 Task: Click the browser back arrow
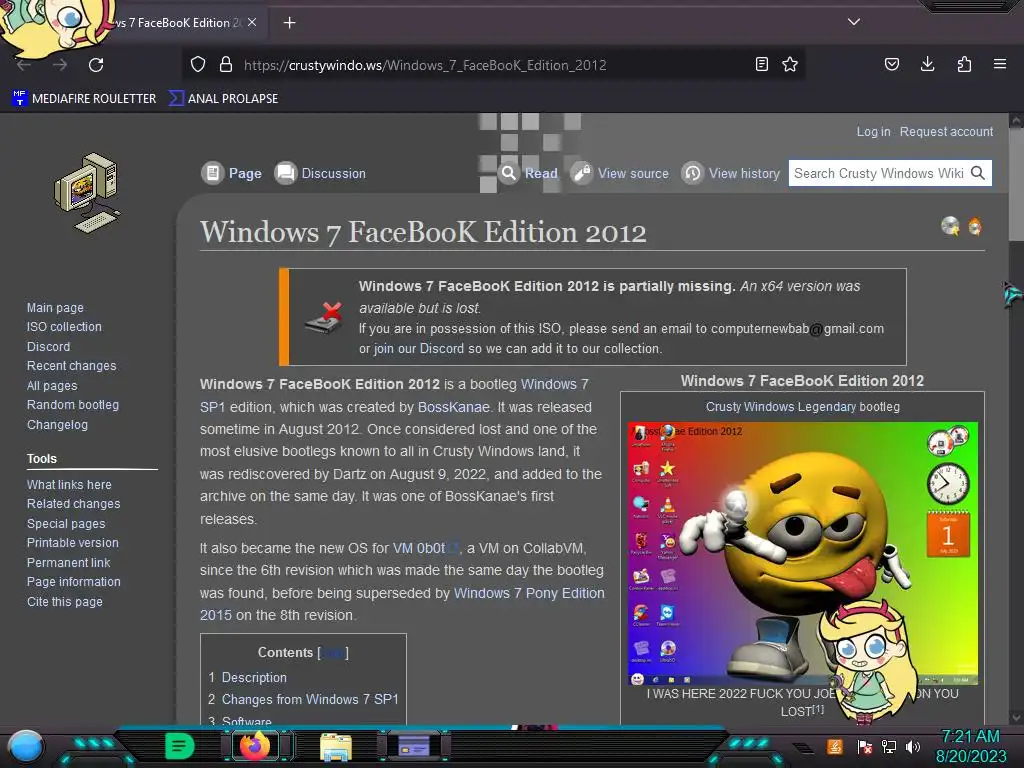point(24,65)
